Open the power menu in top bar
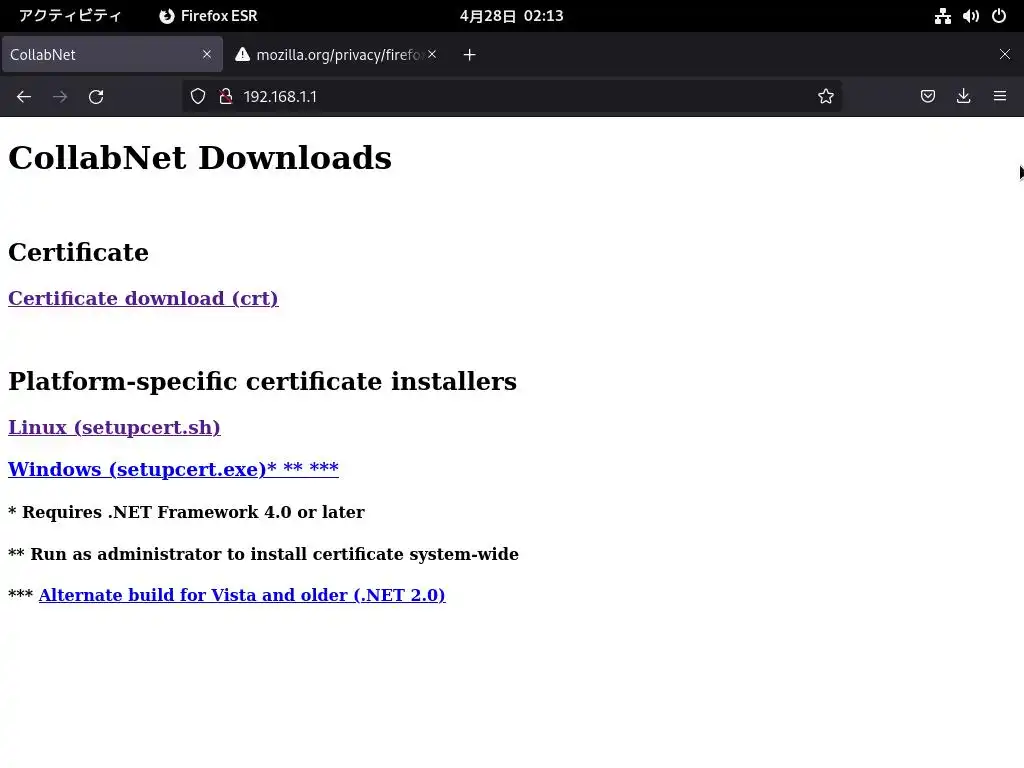This screenshot has width=1024, height=768. [x=999, y=16]
